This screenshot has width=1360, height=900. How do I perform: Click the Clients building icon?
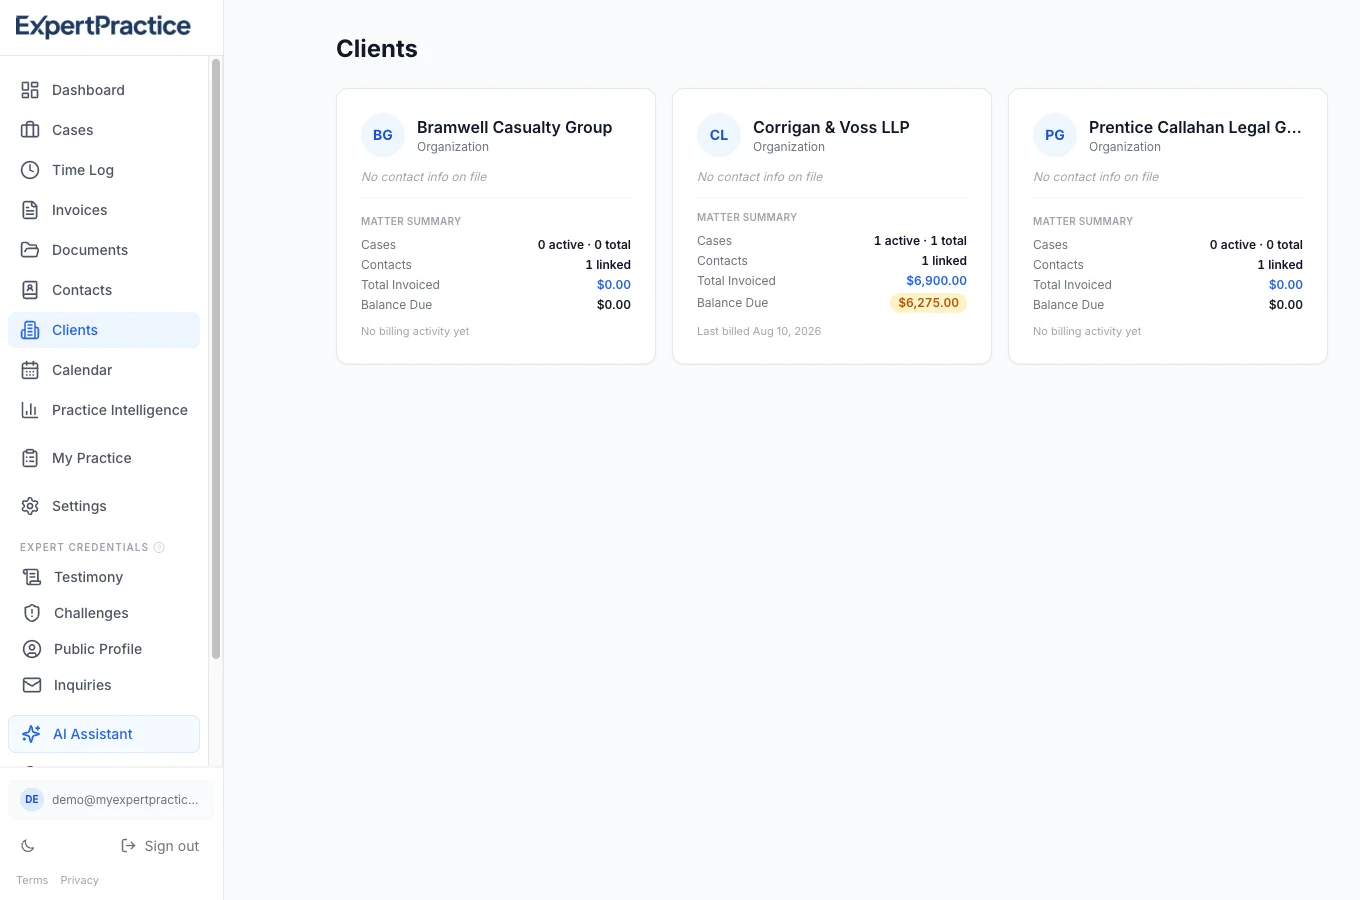30,330
